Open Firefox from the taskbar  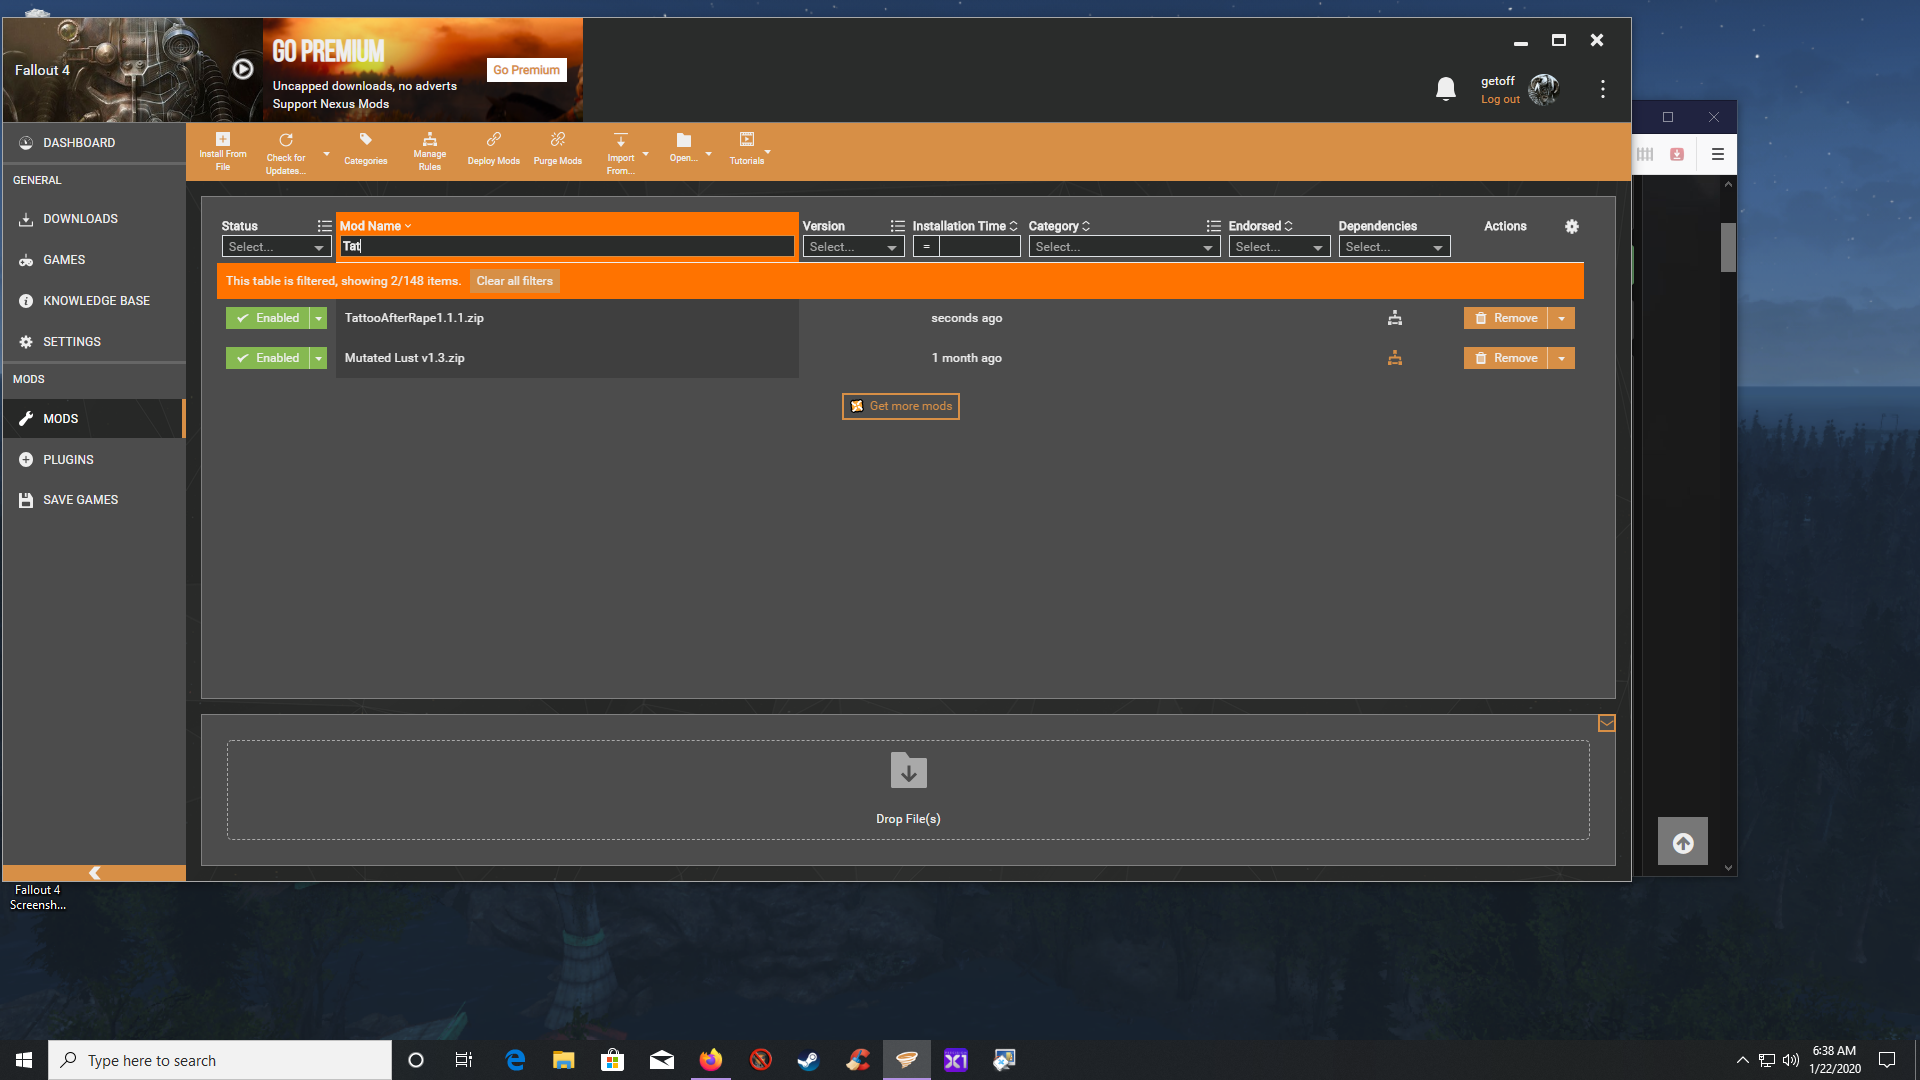click(710, 1060)
